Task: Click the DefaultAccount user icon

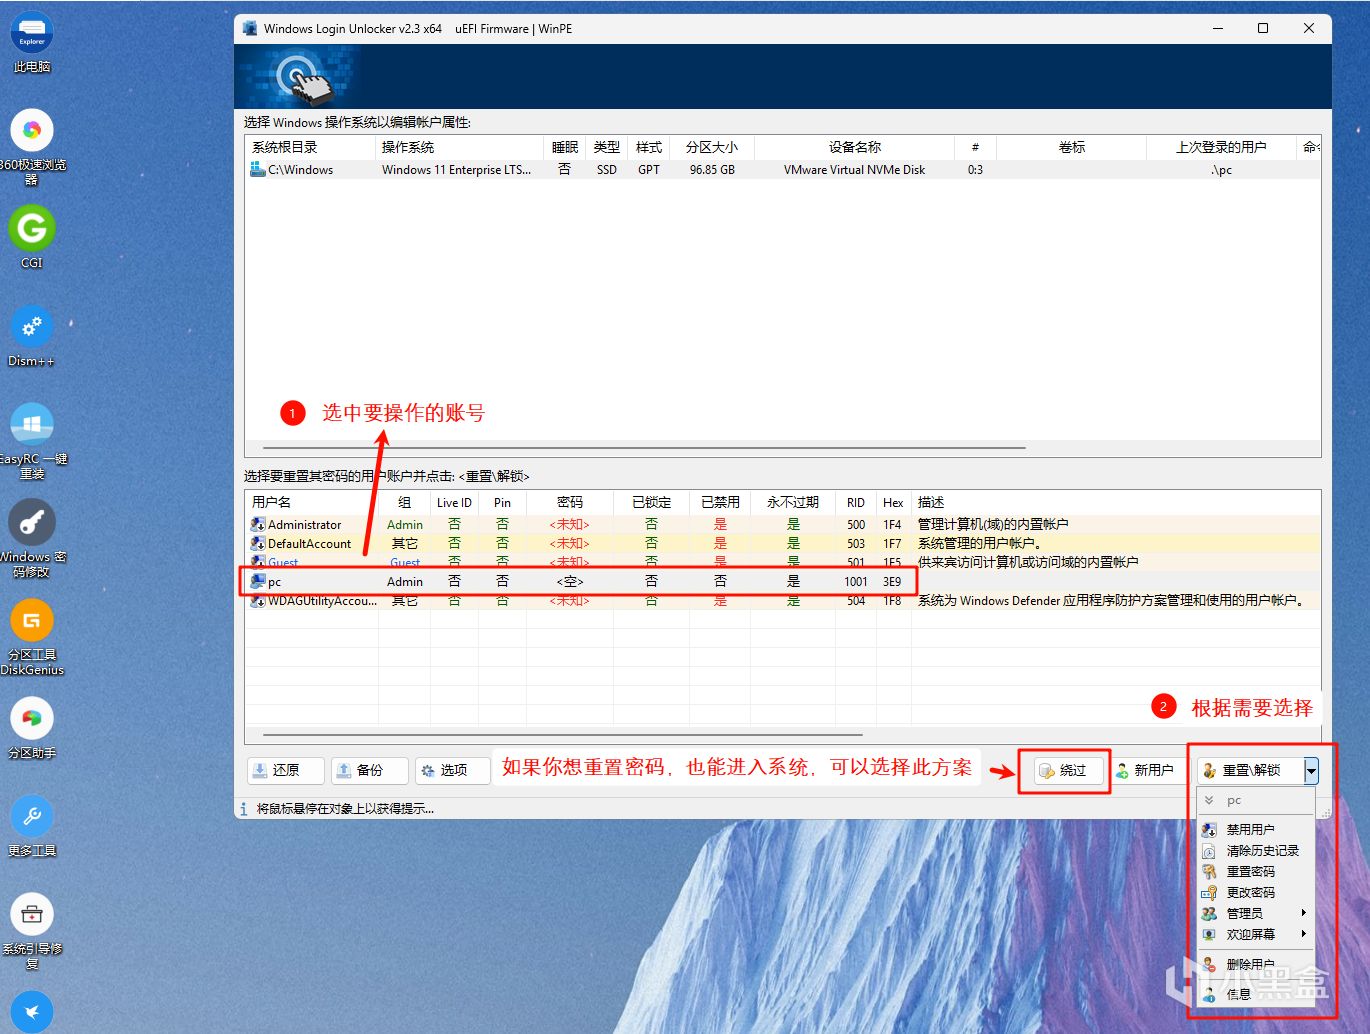Action: (x=258, y=543)
